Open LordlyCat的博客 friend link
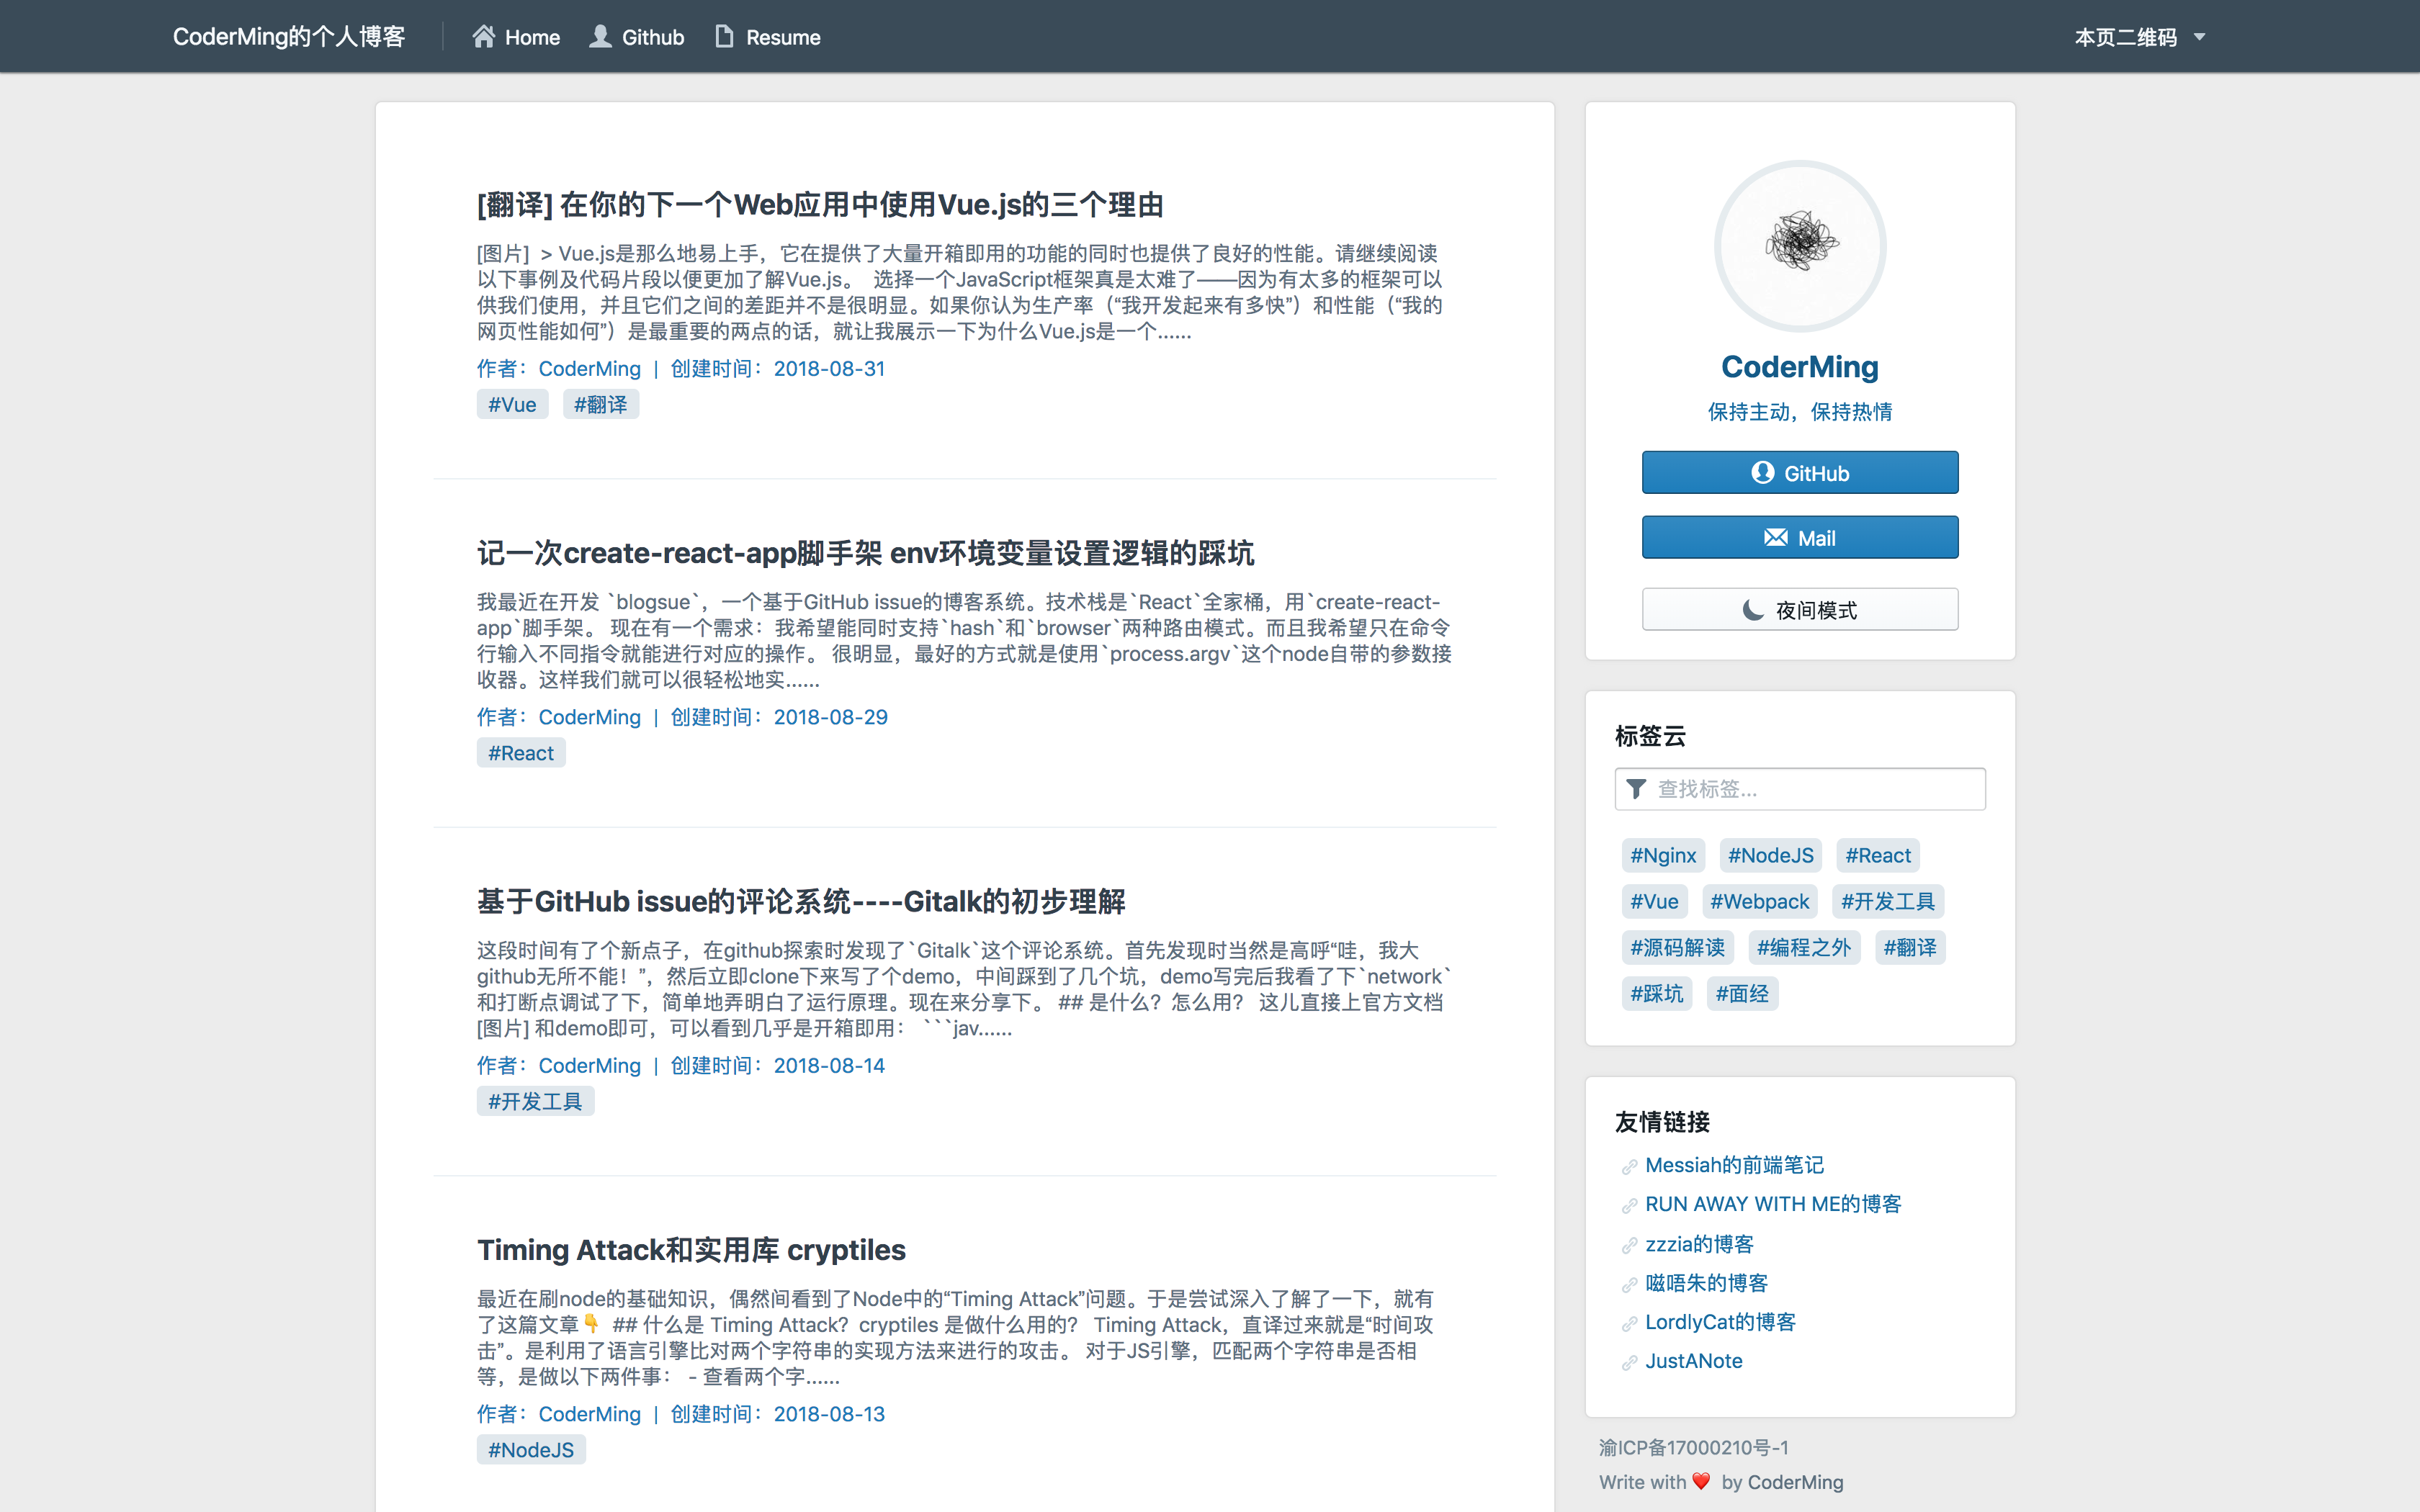This screenshot has width=2420, height=1512. tap(1720, 1322)
